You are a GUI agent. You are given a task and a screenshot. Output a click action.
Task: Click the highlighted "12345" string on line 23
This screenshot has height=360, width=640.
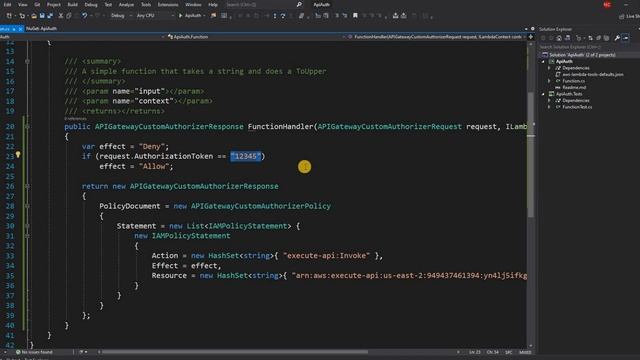tap(245, 156)
